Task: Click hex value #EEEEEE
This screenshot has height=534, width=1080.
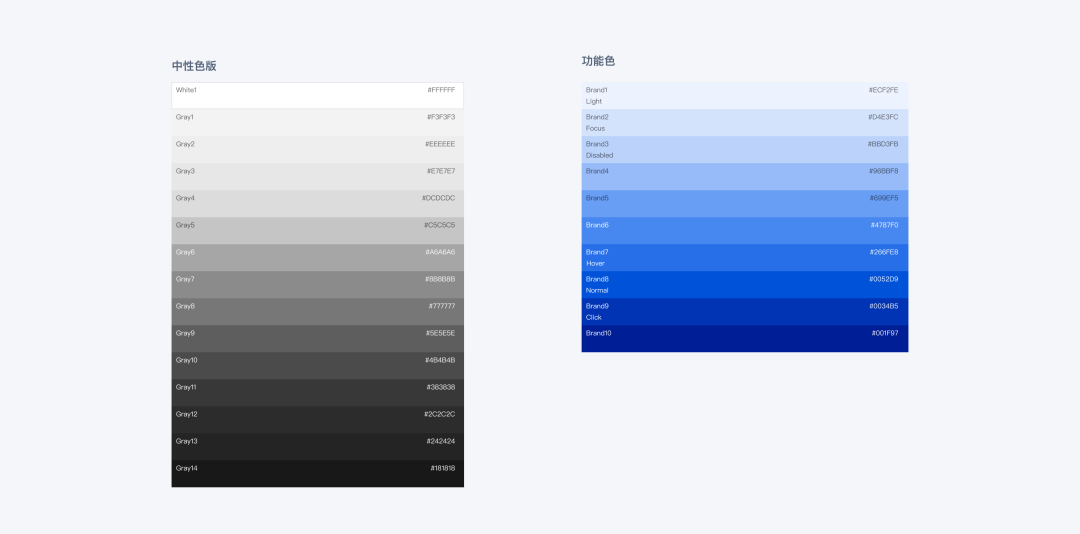Action: [x=440, y=144]
